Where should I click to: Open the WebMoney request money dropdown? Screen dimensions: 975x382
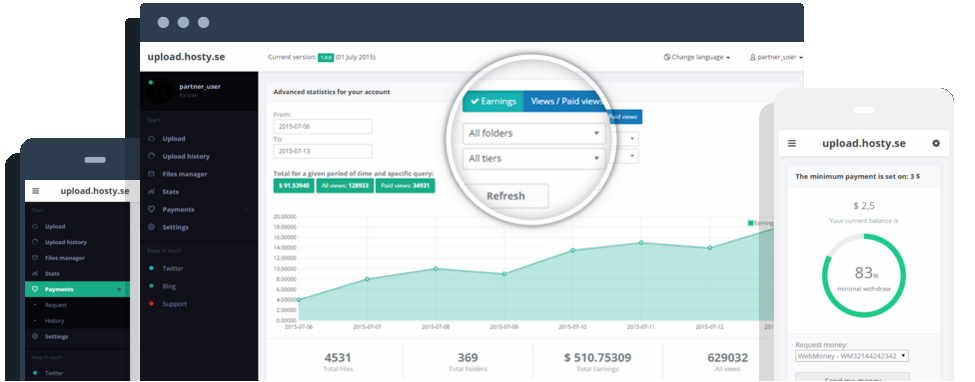852,356
